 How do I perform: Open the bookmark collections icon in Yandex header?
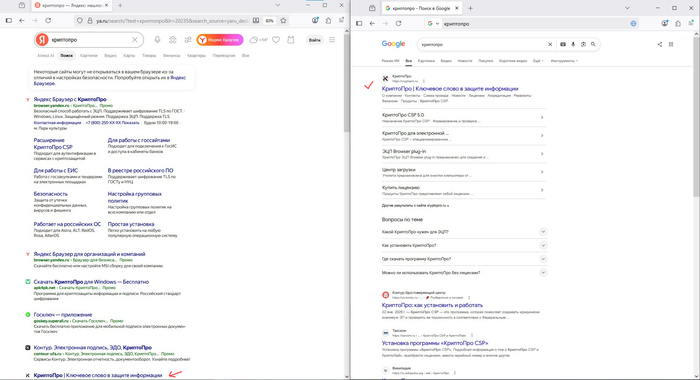291,40
